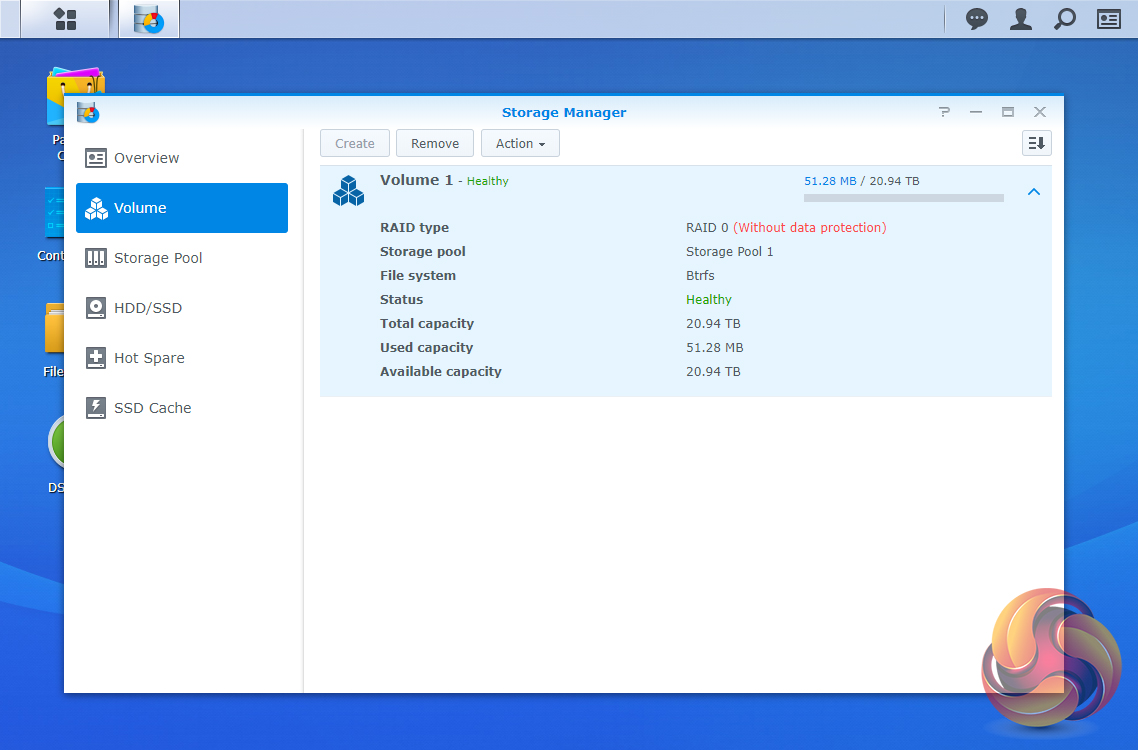
Task: Click the sort order icon button
Action: pyautogui.click(x=1036, y=143)
